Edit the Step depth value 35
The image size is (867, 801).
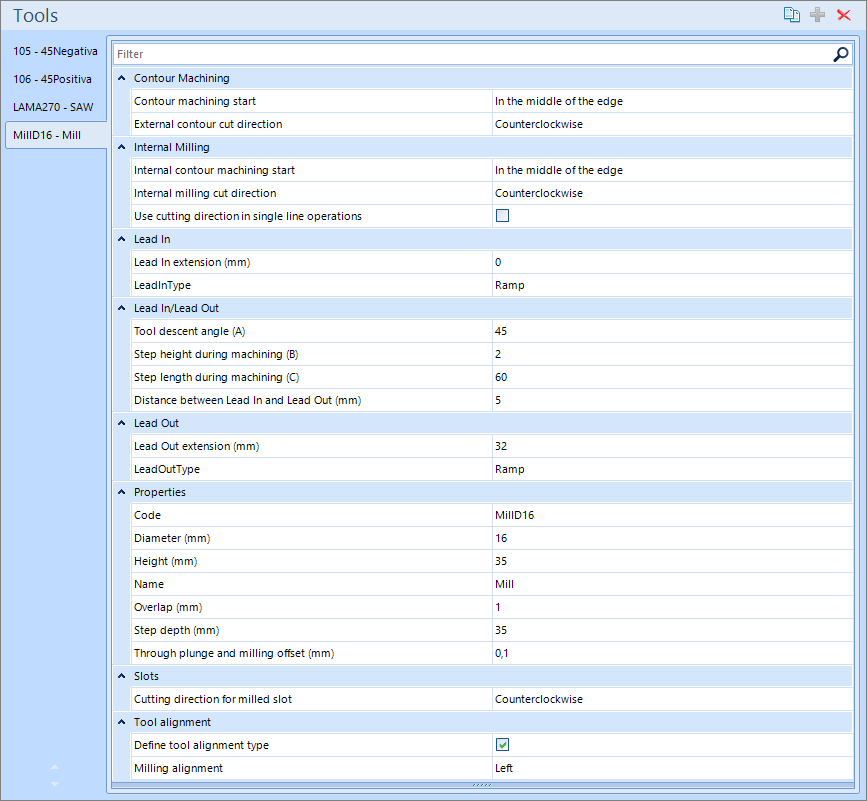coord(672,630)
